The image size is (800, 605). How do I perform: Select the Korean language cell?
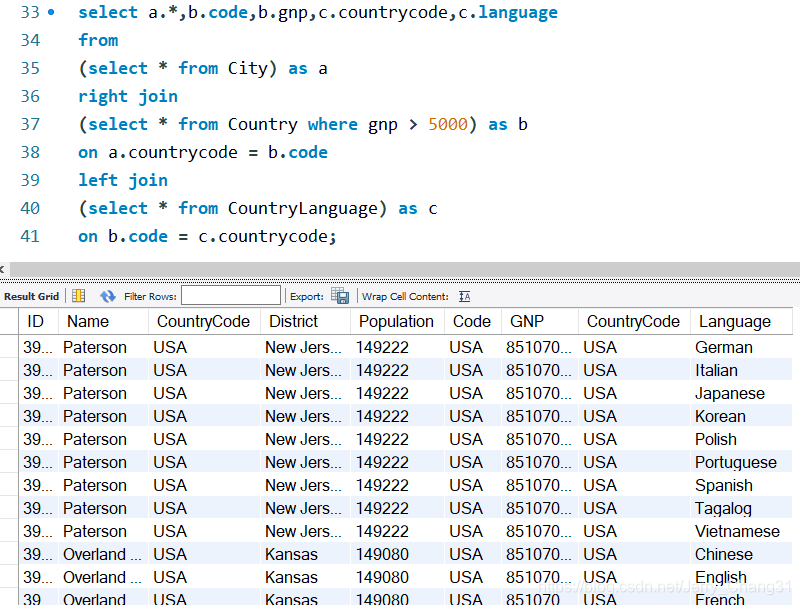coord(741,416)
